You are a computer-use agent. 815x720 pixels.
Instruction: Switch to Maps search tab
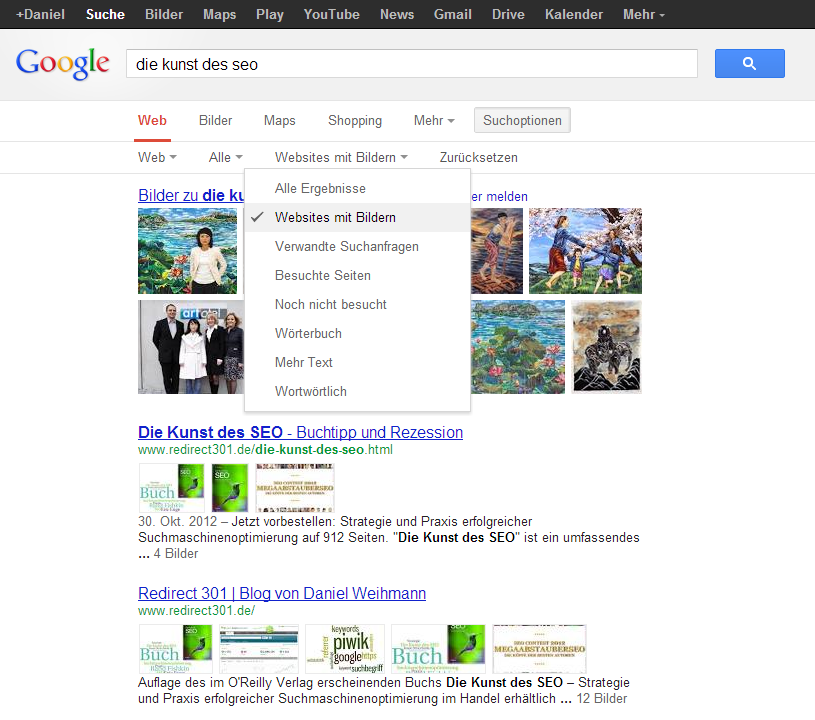280,121
